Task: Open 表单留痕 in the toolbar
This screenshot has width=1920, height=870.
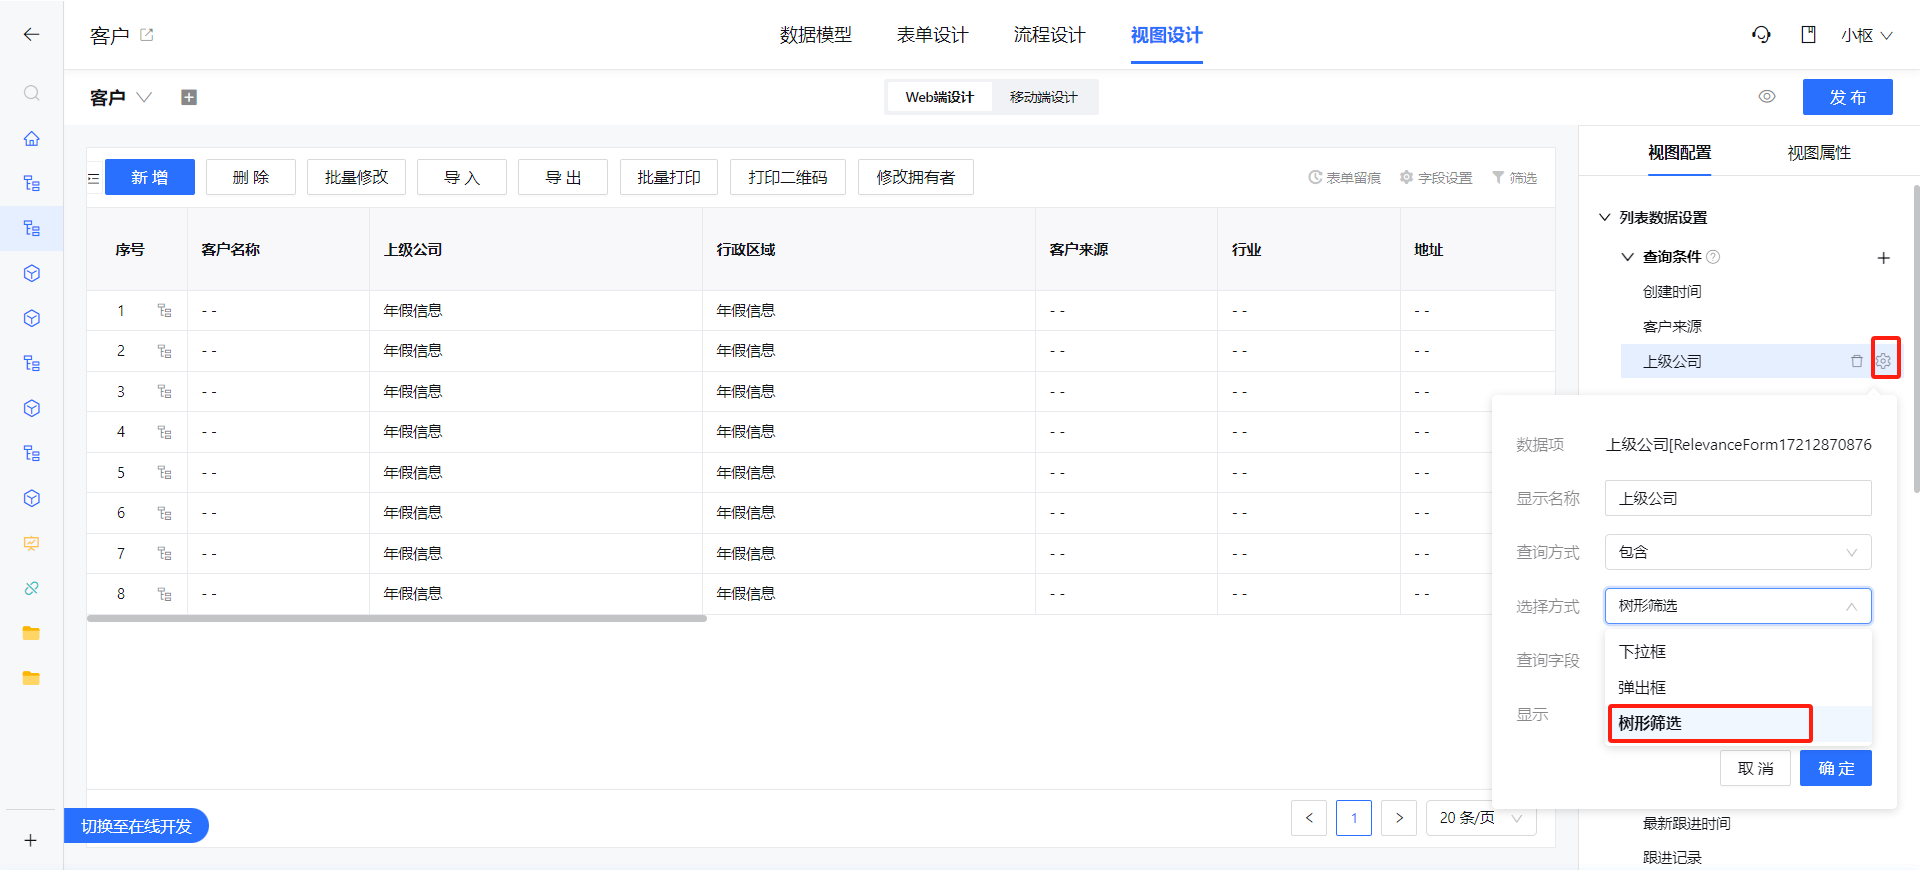Action: 1344,178
